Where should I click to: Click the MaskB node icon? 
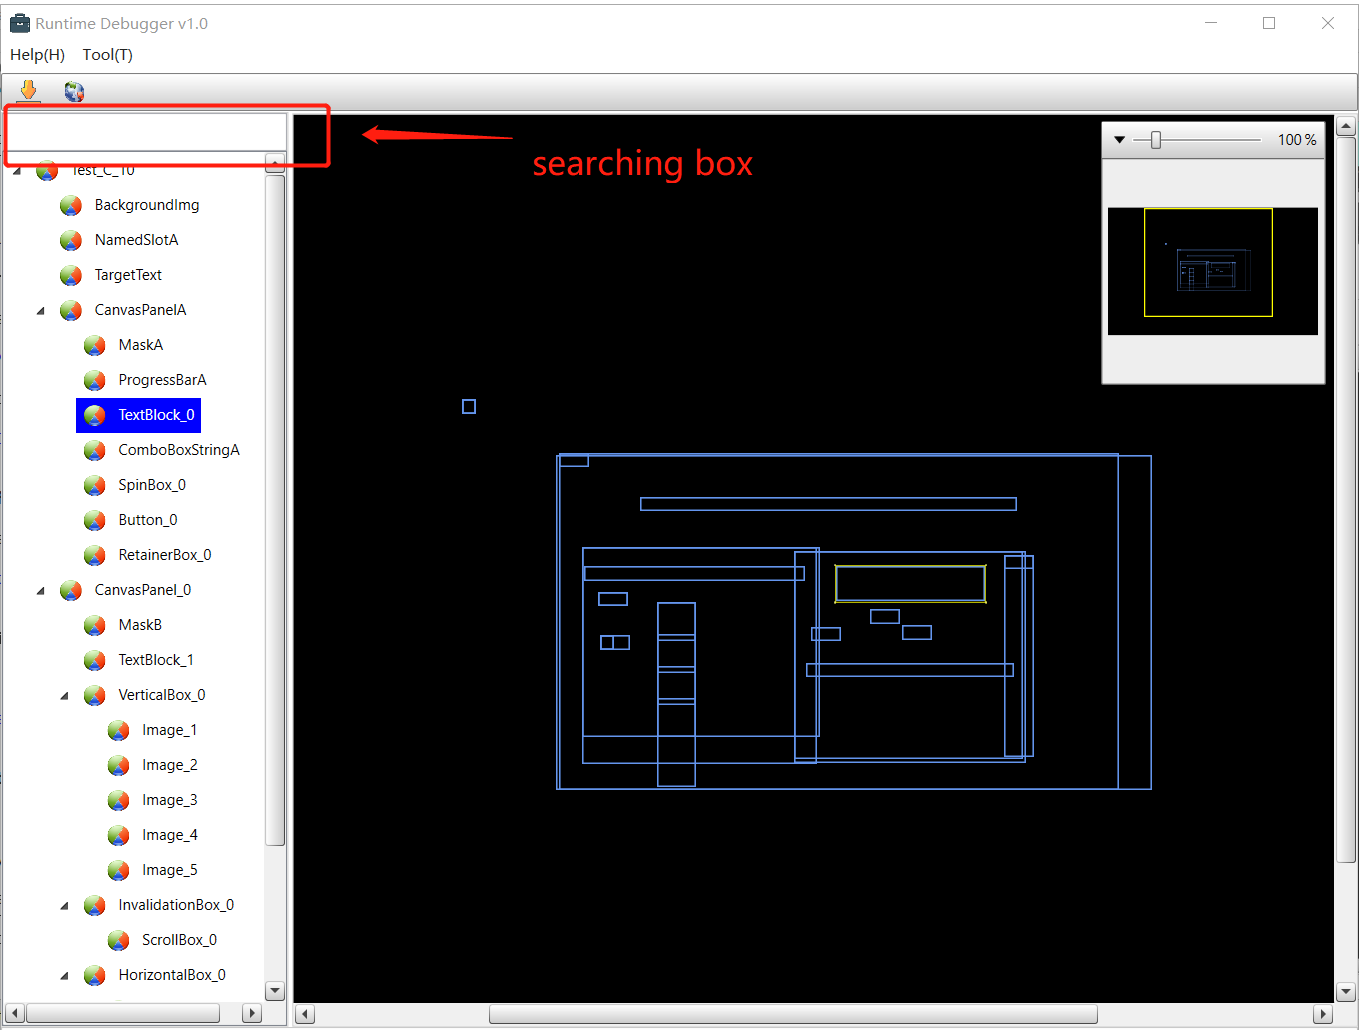(x=95, y=625)
